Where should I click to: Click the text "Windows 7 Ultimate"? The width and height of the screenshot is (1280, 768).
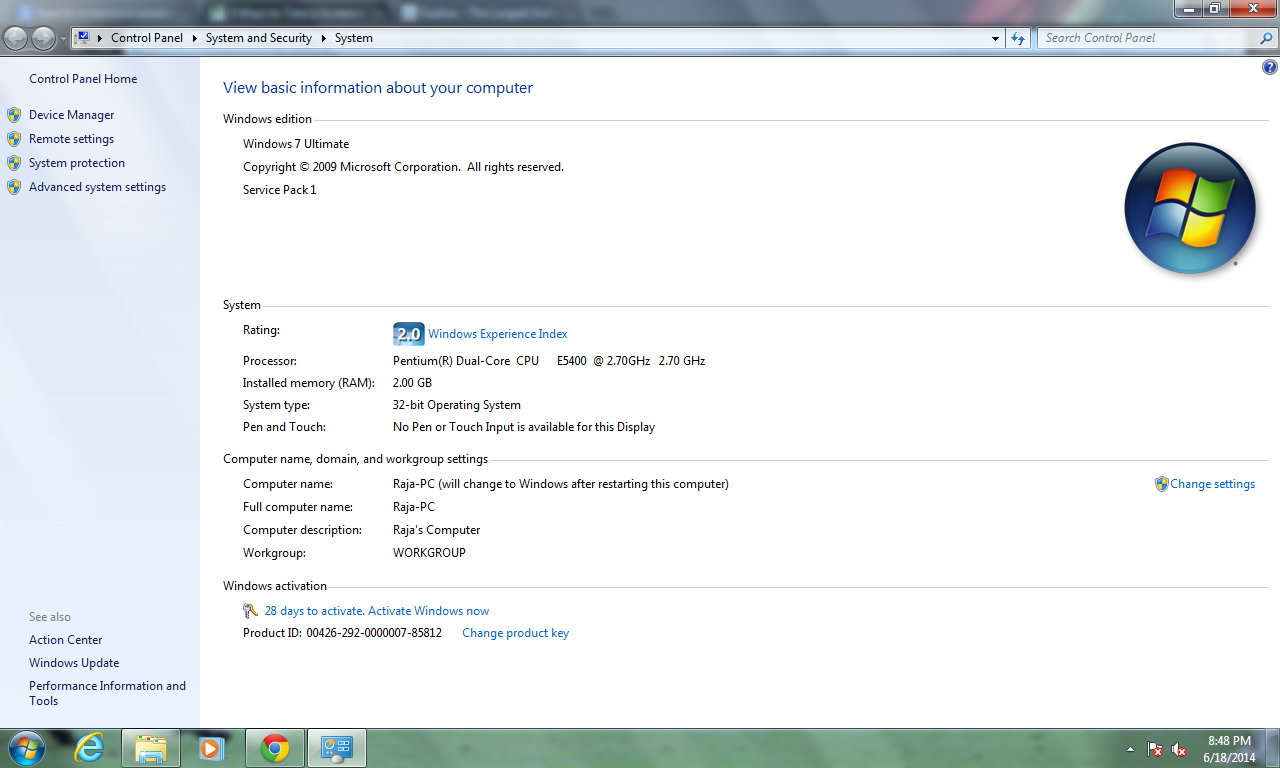coord(296,144)
